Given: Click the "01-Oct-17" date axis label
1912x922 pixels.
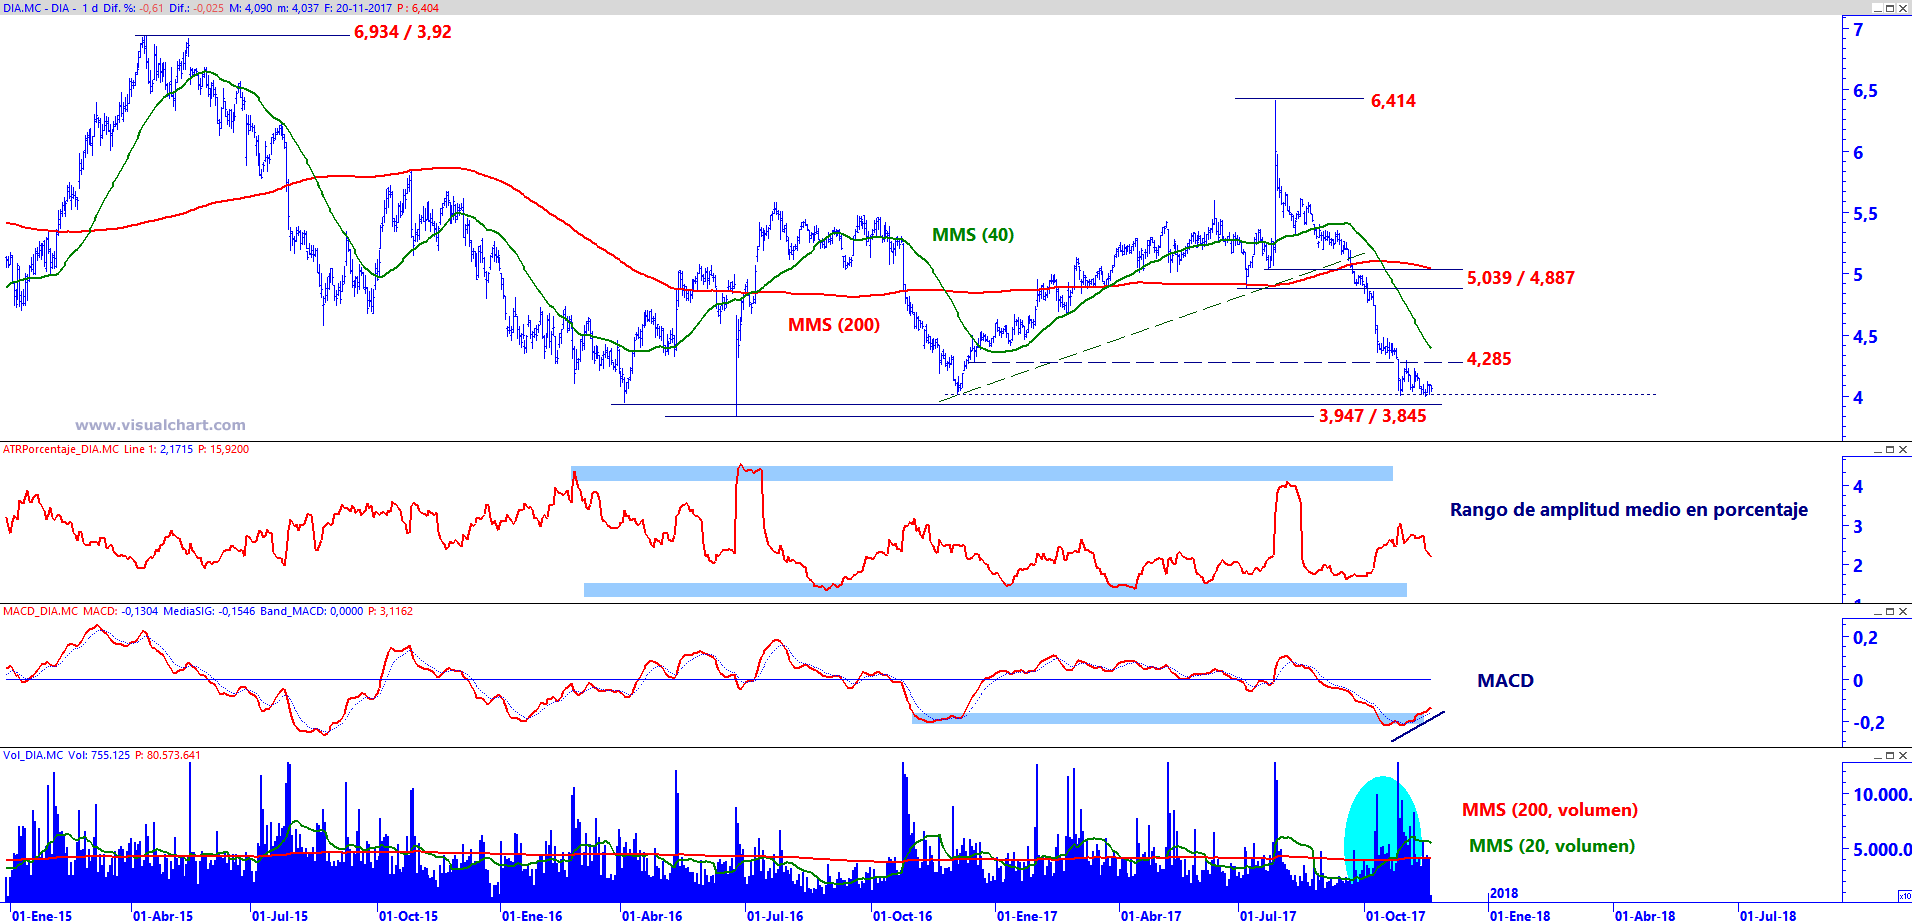Looking at the screenshot, I should click(x=1395, y=916).
